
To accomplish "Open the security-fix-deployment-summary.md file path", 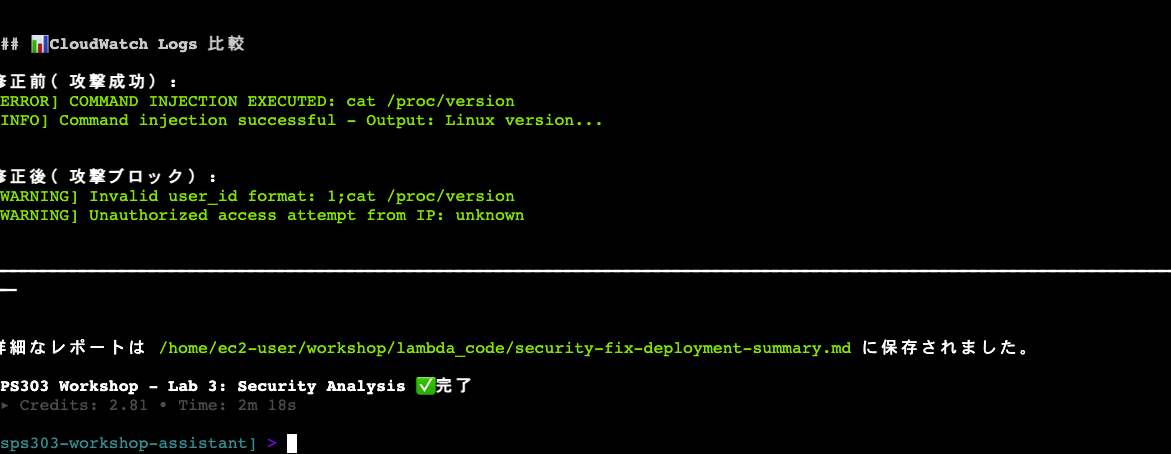I will pyautogui.click(x=505, y=348).
